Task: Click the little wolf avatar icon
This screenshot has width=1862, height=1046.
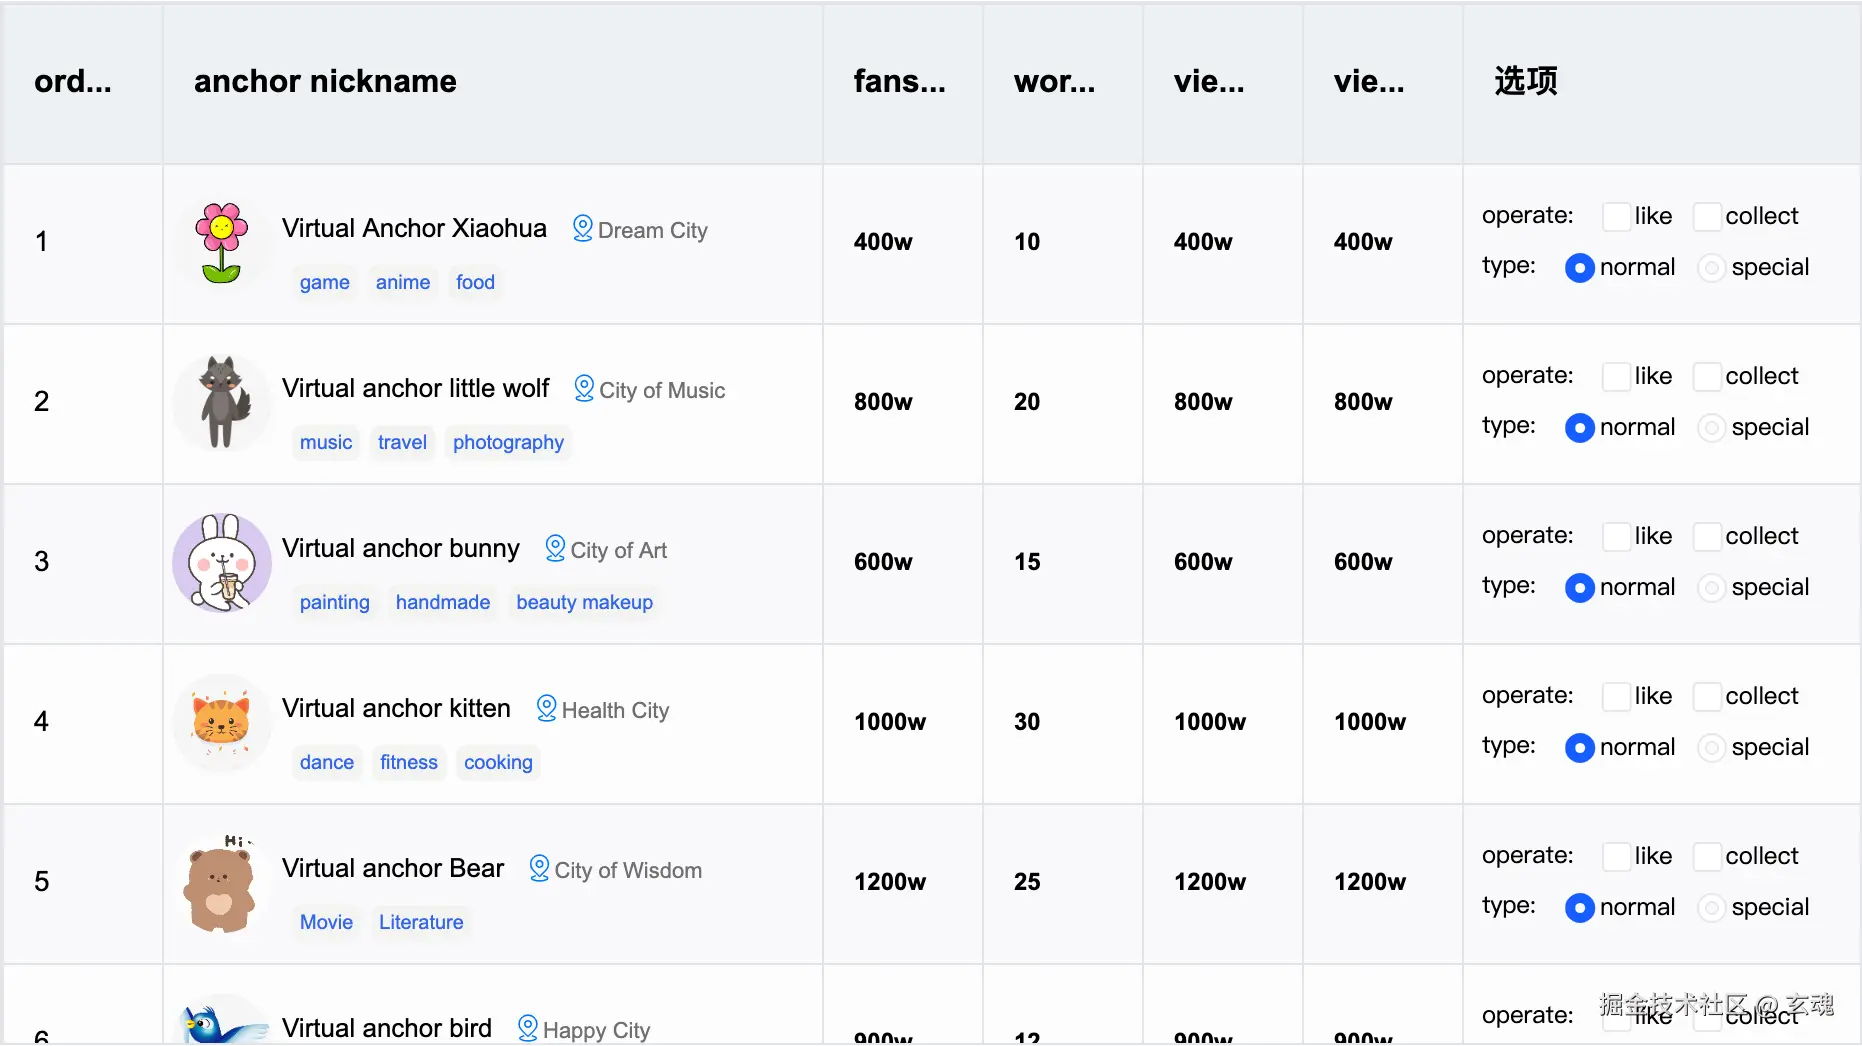Action: [222, 403]
